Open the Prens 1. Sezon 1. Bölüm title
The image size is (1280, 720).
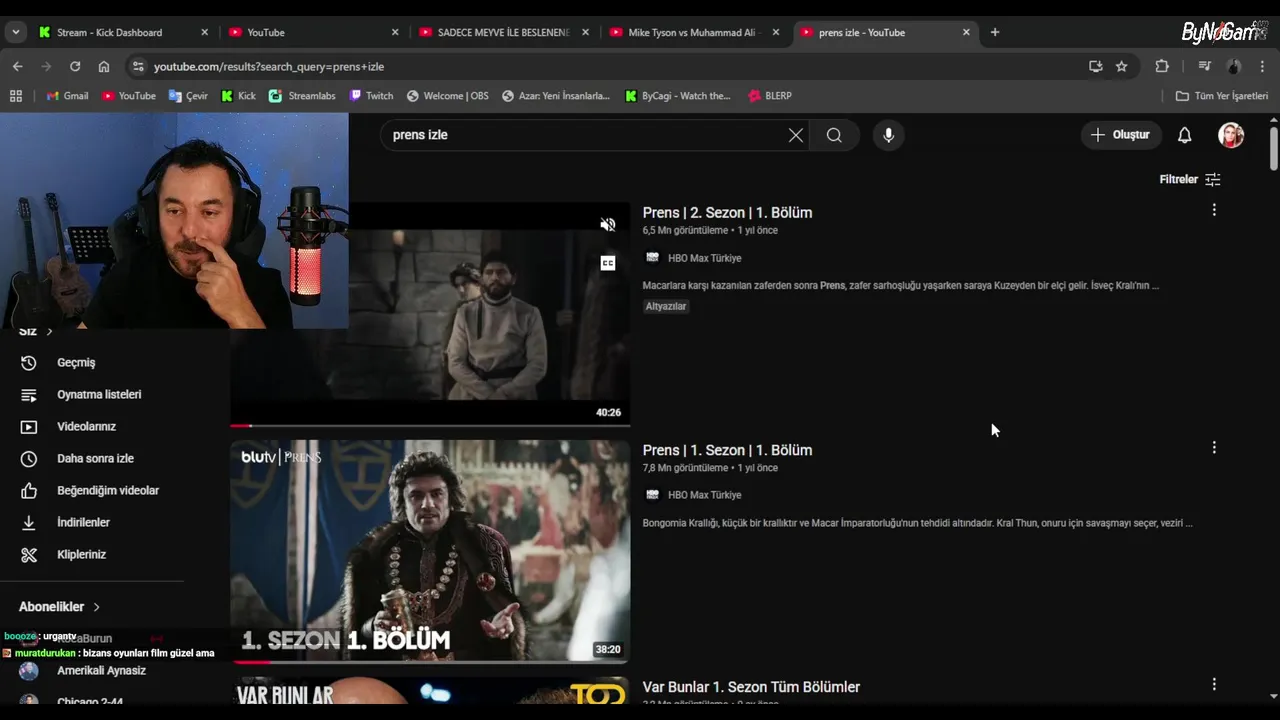click(727, 450)
